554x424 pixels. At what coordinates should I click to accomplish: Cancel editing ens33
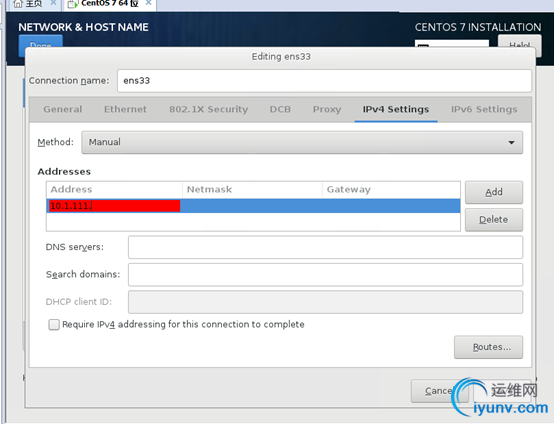click(440, 391)
